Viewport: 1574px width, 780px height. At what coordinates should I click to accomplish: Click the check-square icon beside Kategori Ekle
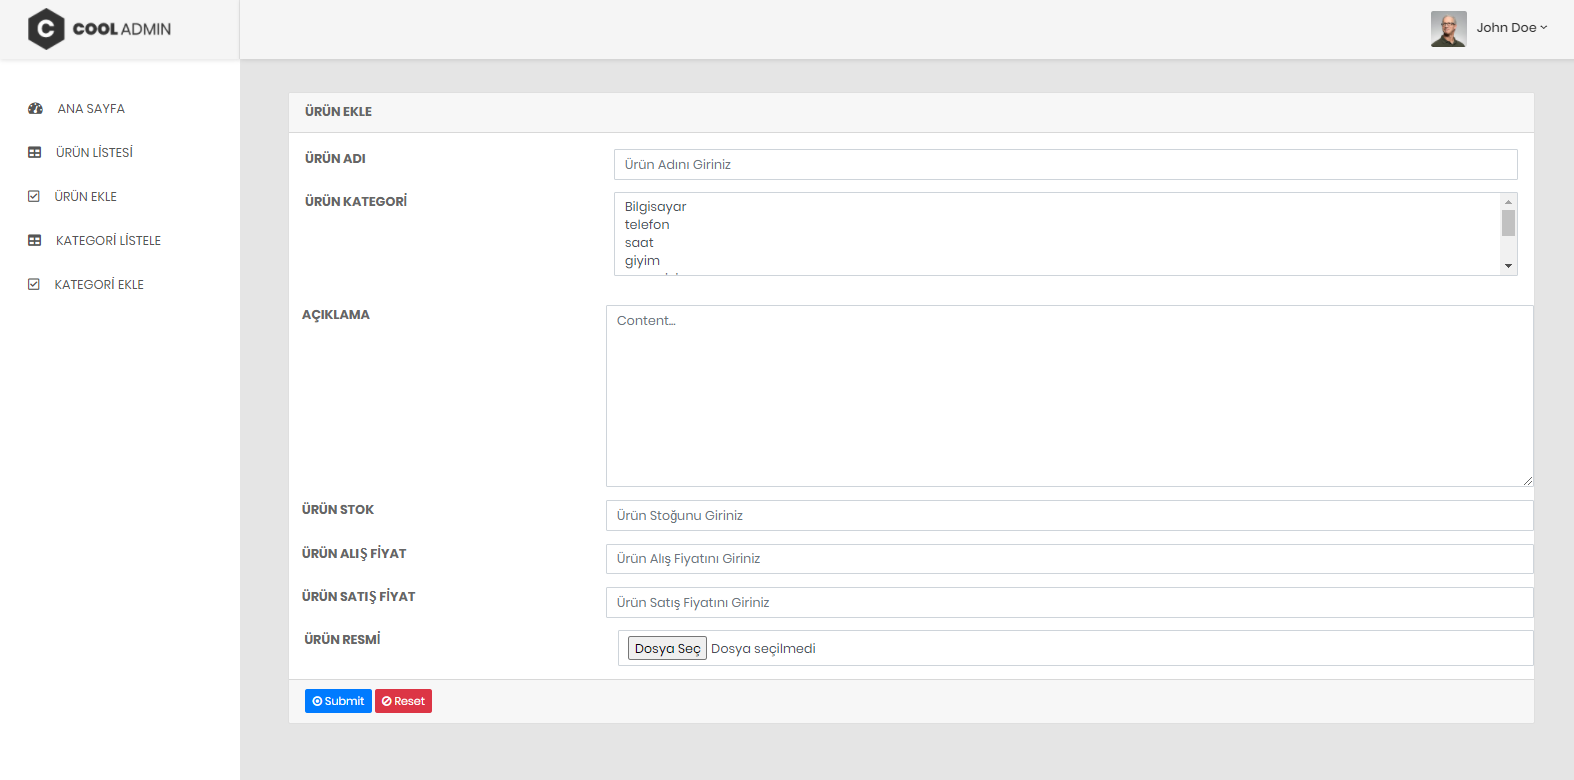(x=34, y=285)
